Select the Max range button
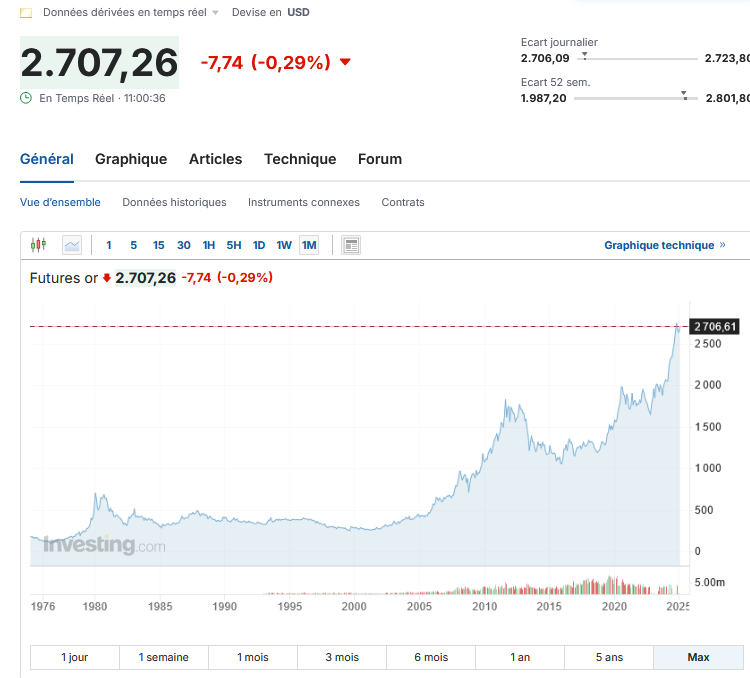Image resolution: width=750 pixels, height=678 pixels. (x=698, y=657)
